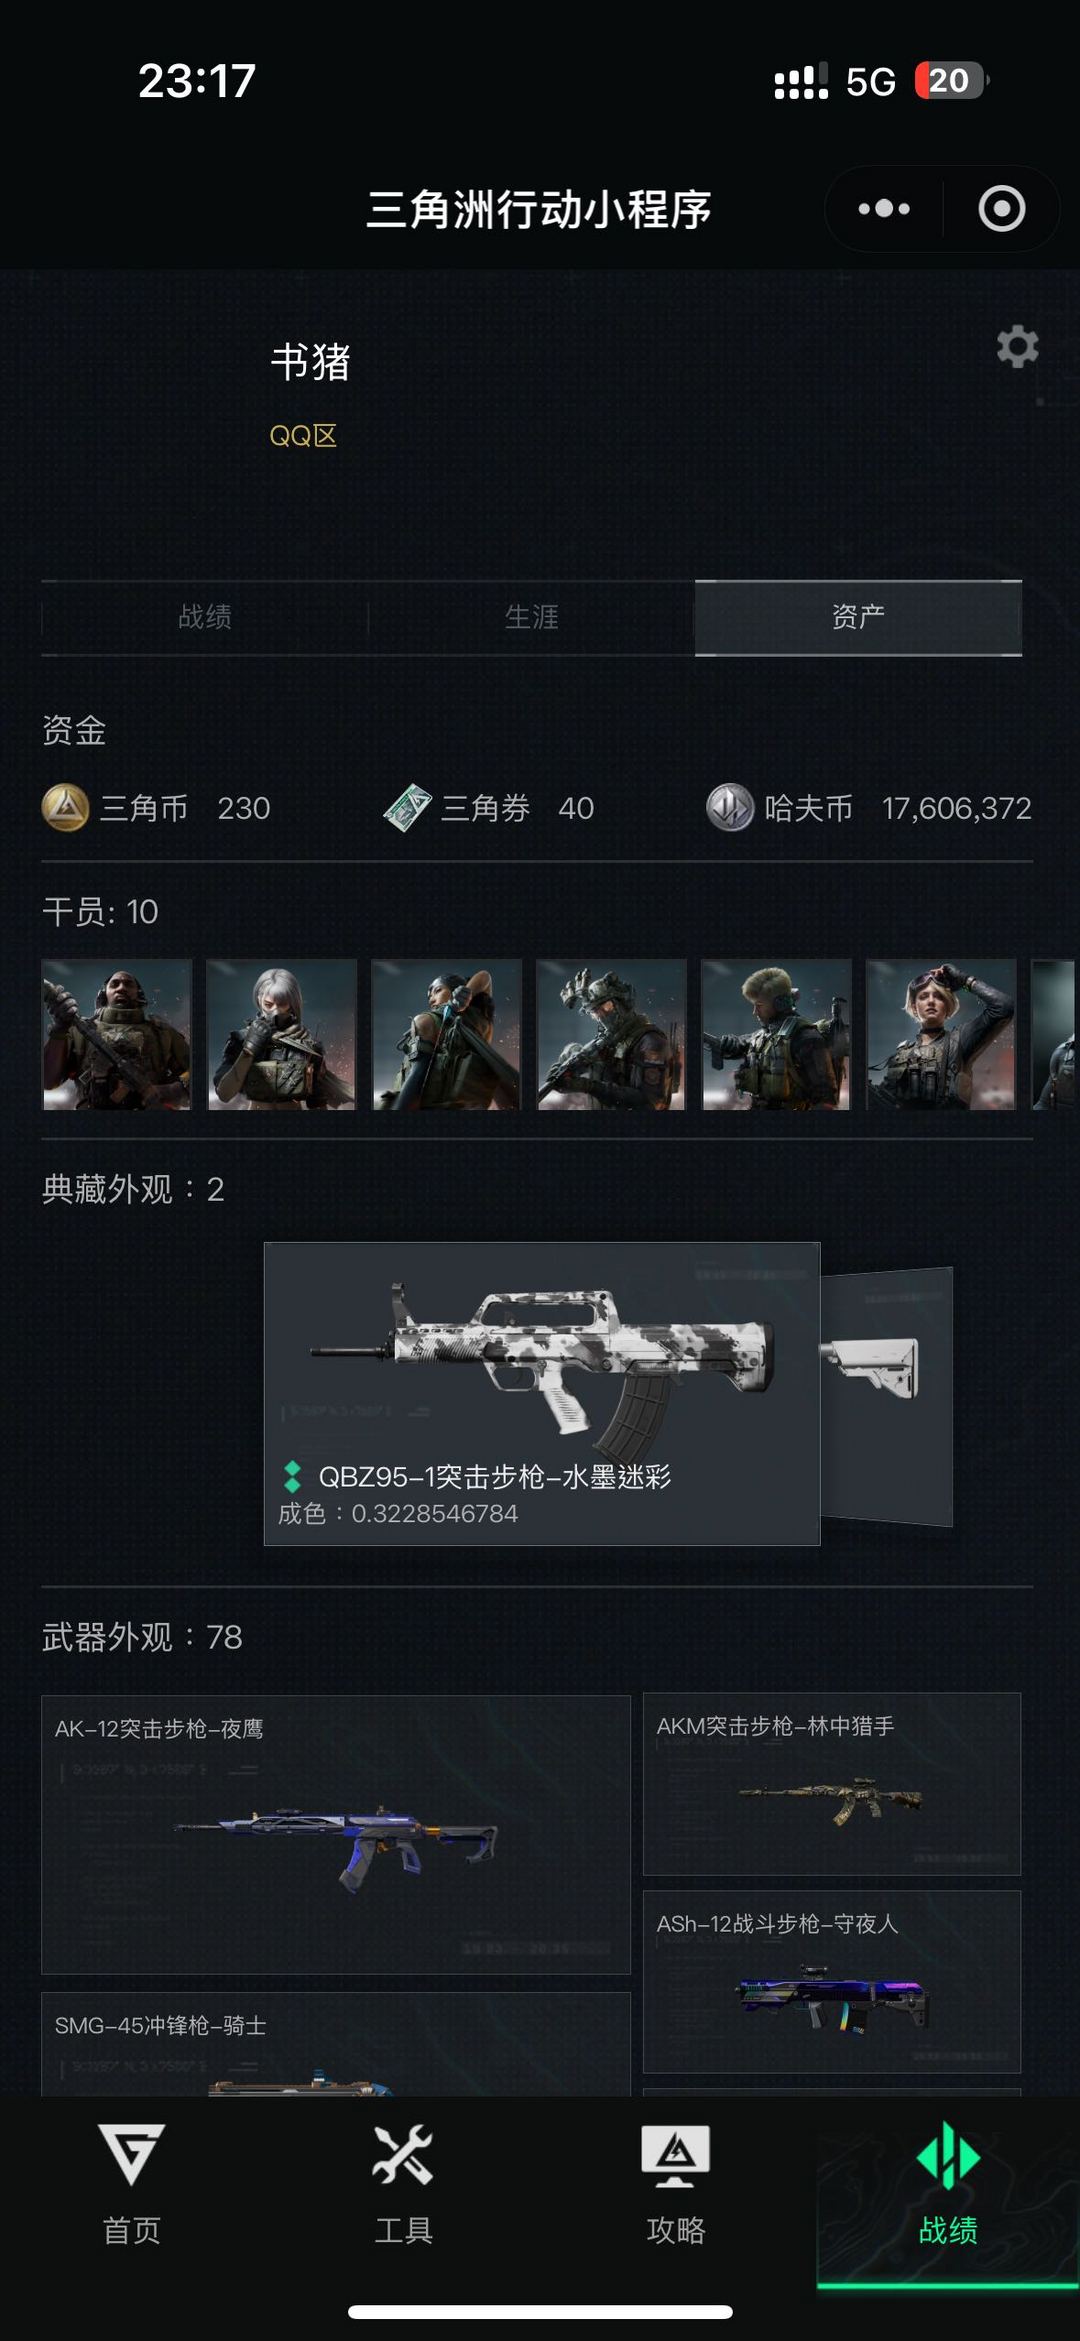The width and height of the screenshot is (1080, 2341).
Task: Open AK-12突击步枪-夜鹰 weapon skin
Action: pos(336,1834)
